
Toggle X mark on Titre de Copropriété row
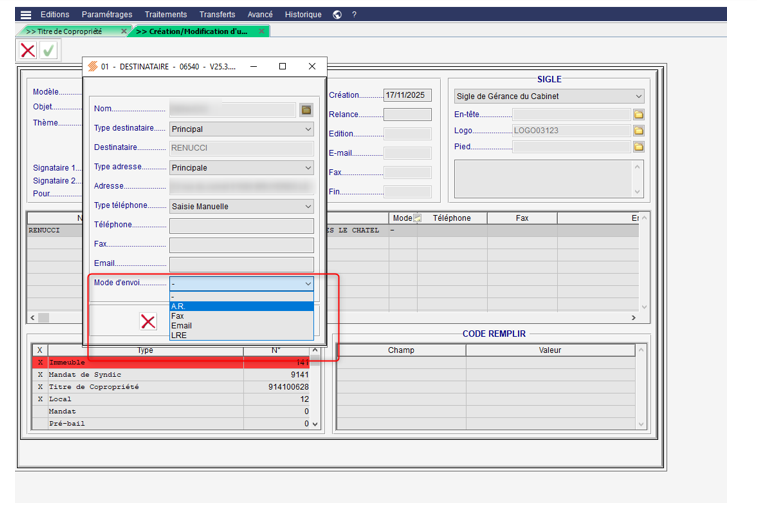pyautogui.click(x=40, y=387)
